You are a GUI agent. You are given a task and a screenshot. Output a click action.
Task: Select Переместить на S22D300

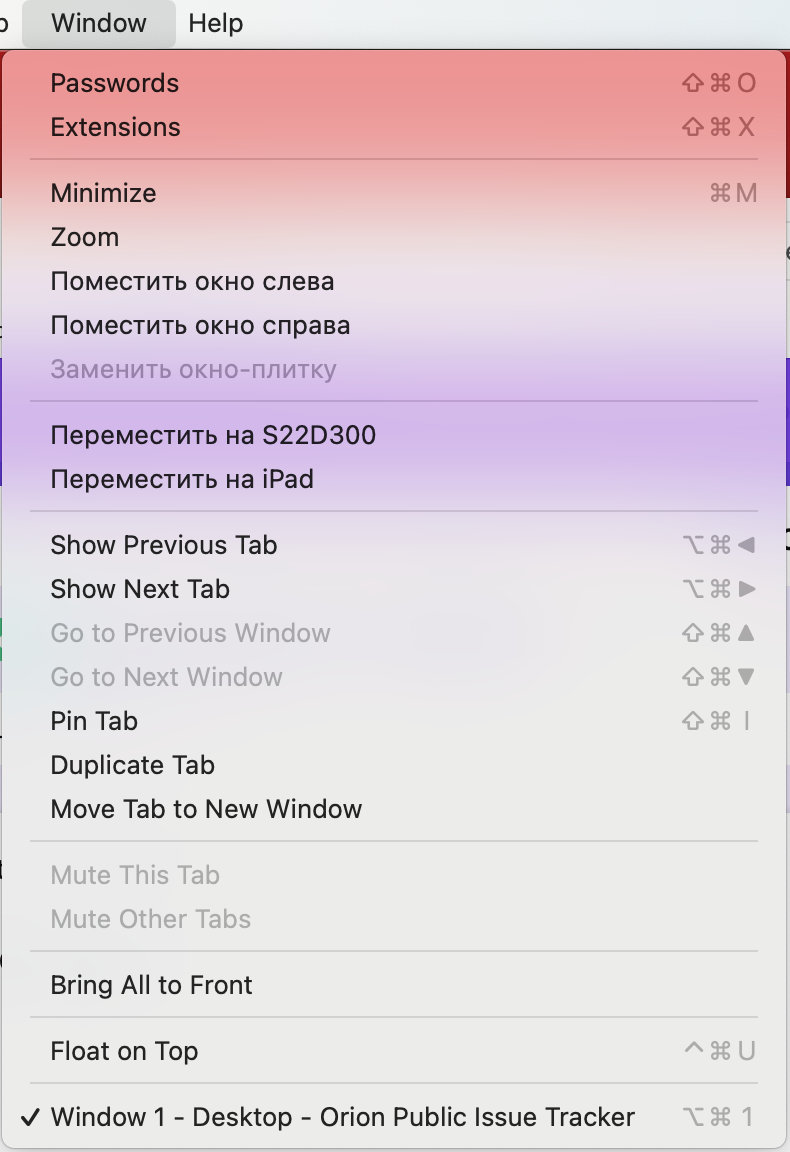pyautogui.click(x=213, y=435)
